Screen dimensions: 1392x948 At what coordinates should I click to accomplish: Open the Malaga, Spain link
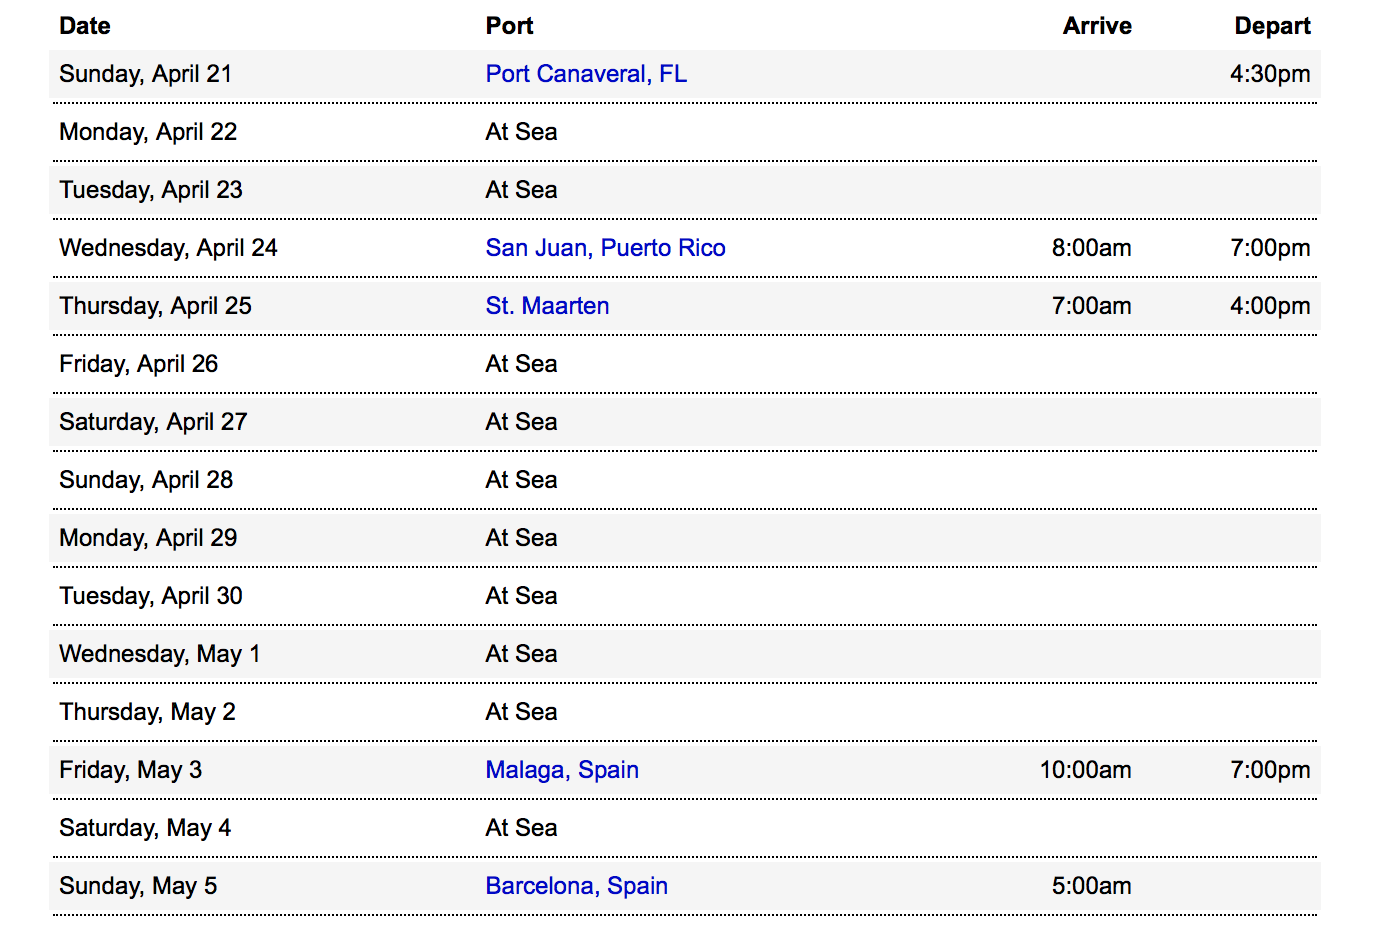(562, 770)
